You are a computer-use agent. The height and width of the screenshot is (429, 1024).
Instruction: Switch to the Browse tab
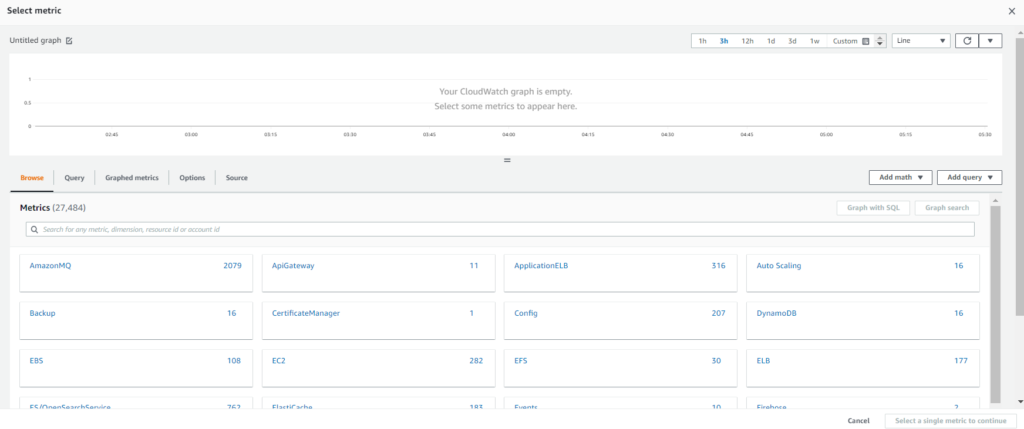(x=32, y=178)
